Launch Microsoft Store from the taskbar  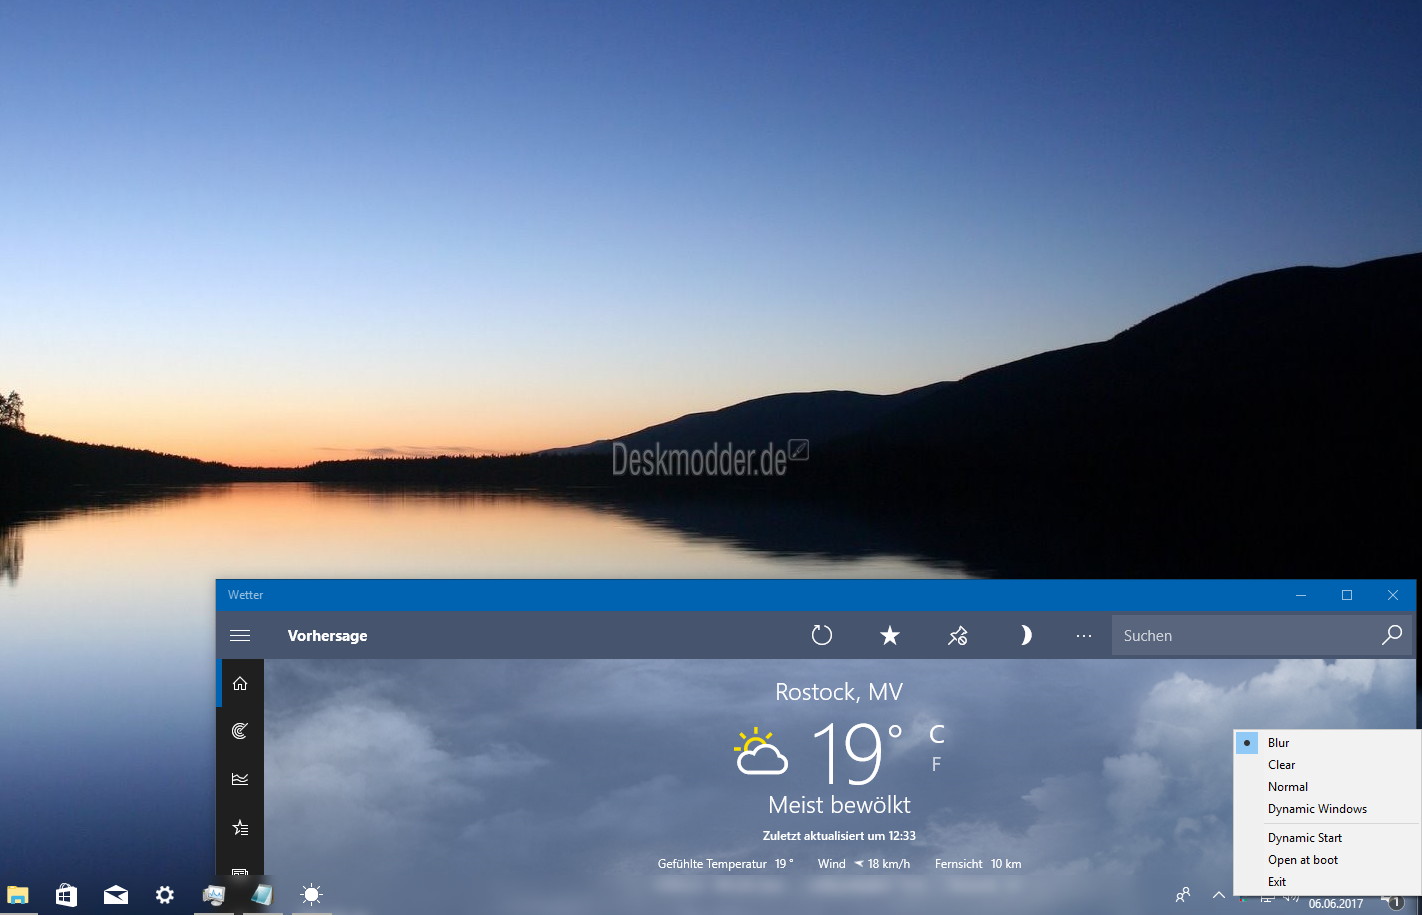click(66, 894)
